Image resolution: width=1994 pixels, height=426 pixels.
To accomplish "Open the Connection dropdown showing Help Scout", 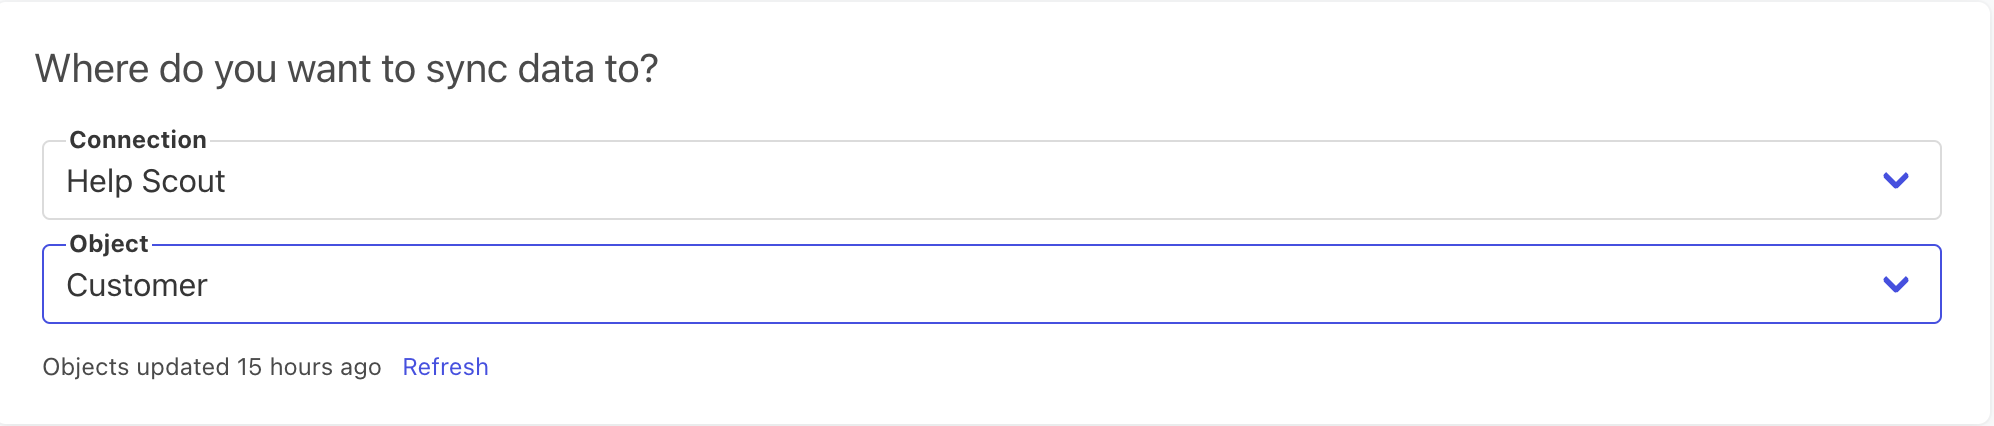I will point(990,181).
